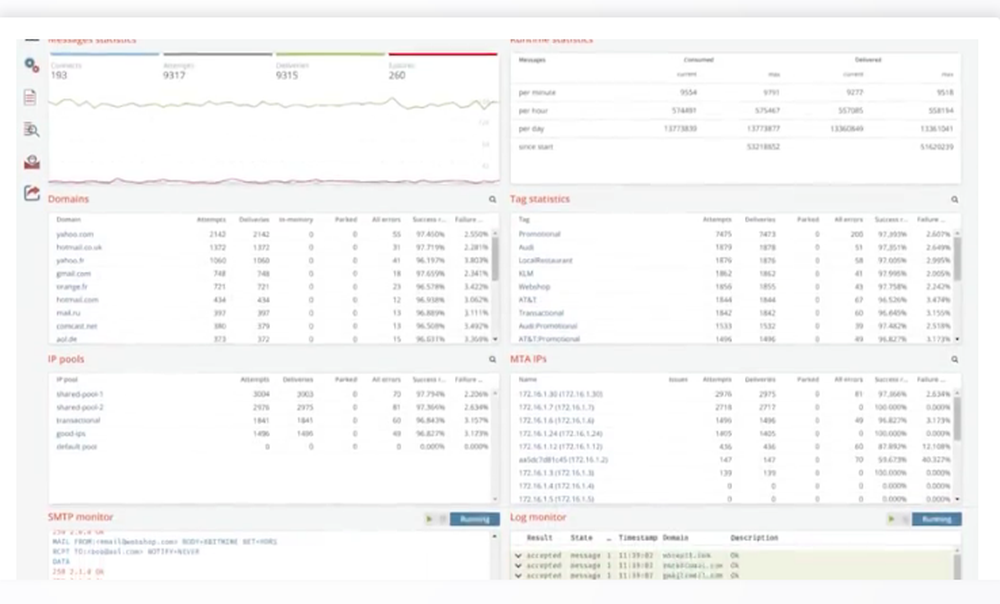The image size is (1000, 604).
Task: Click the Timestamp column header in Log monitor
Action: coord(638,538)
